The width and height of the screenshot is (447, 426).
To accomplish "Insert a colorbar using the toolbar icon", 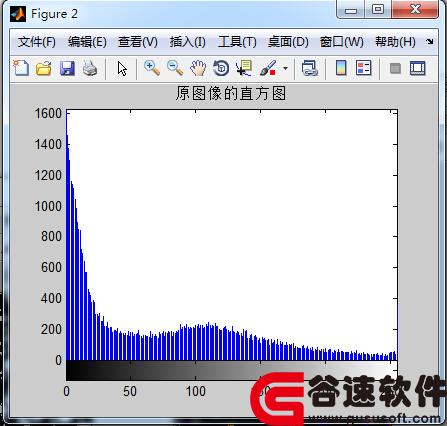I will pyautogui.click(x=341, y=68).
